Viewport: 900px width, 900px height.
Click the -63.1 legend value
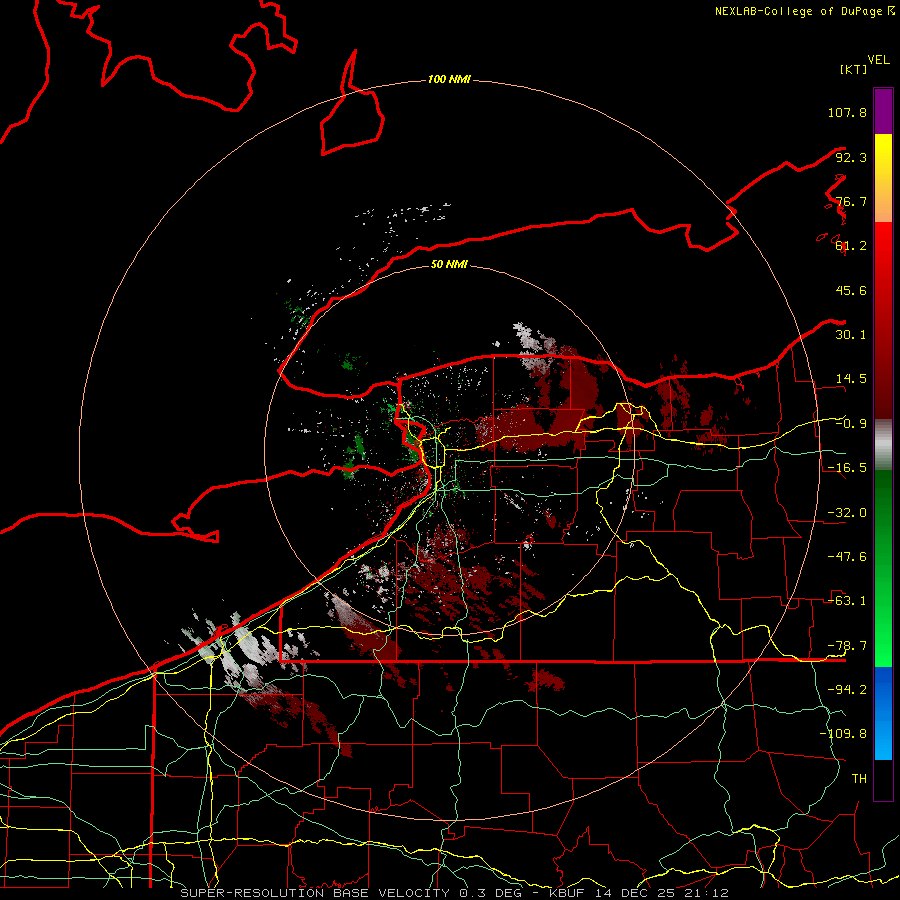coord(847,601)
